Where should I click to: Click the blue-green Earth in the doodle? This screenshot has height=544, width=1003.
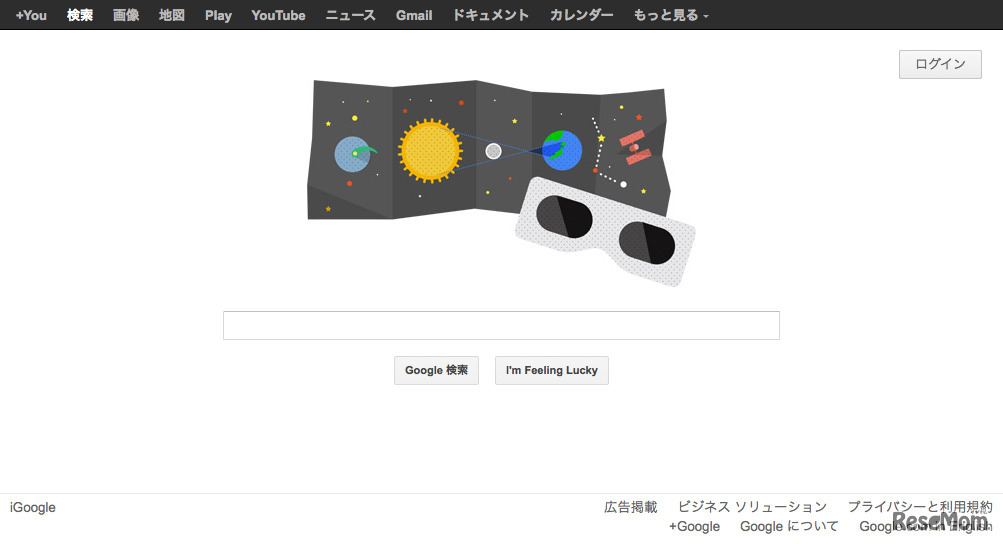(562, 150)
